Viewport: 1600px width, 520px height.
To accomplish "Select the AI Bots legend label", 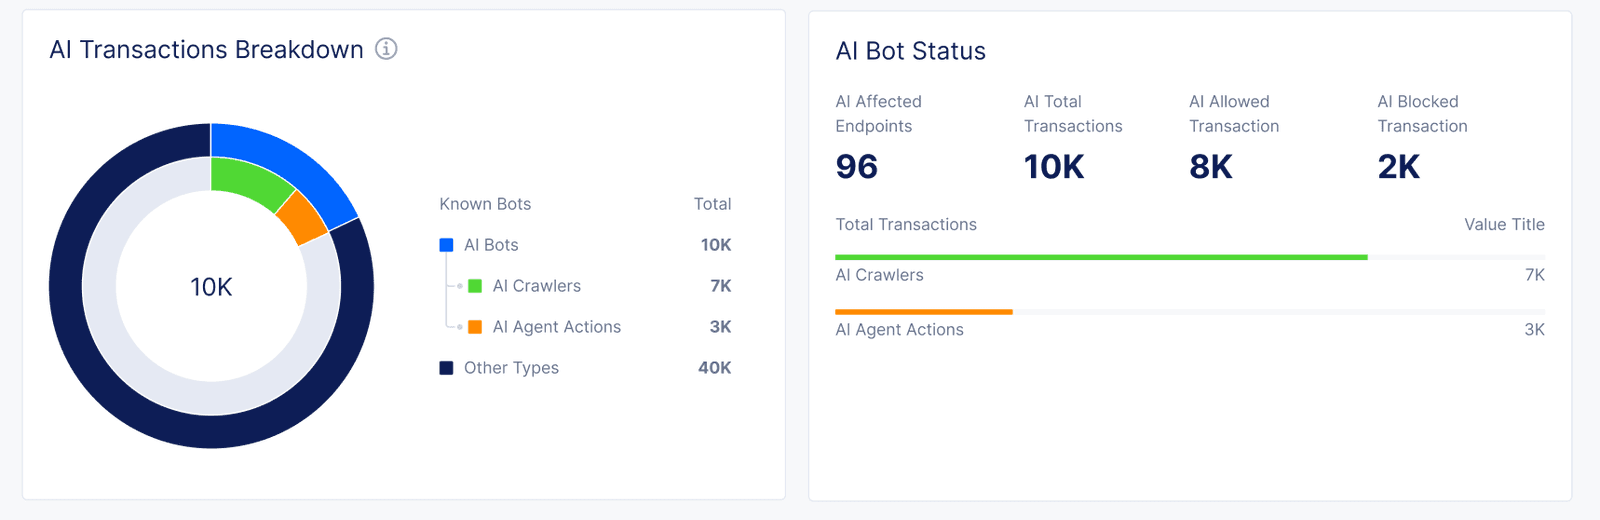I will [491, 245].
